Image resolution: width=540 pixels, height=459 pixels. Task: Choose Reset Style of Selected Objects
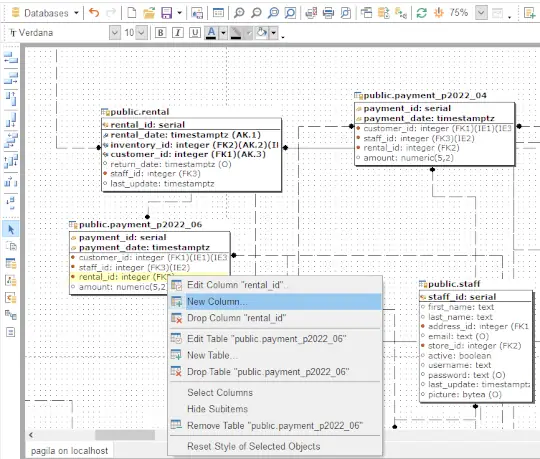pos(275,447)
